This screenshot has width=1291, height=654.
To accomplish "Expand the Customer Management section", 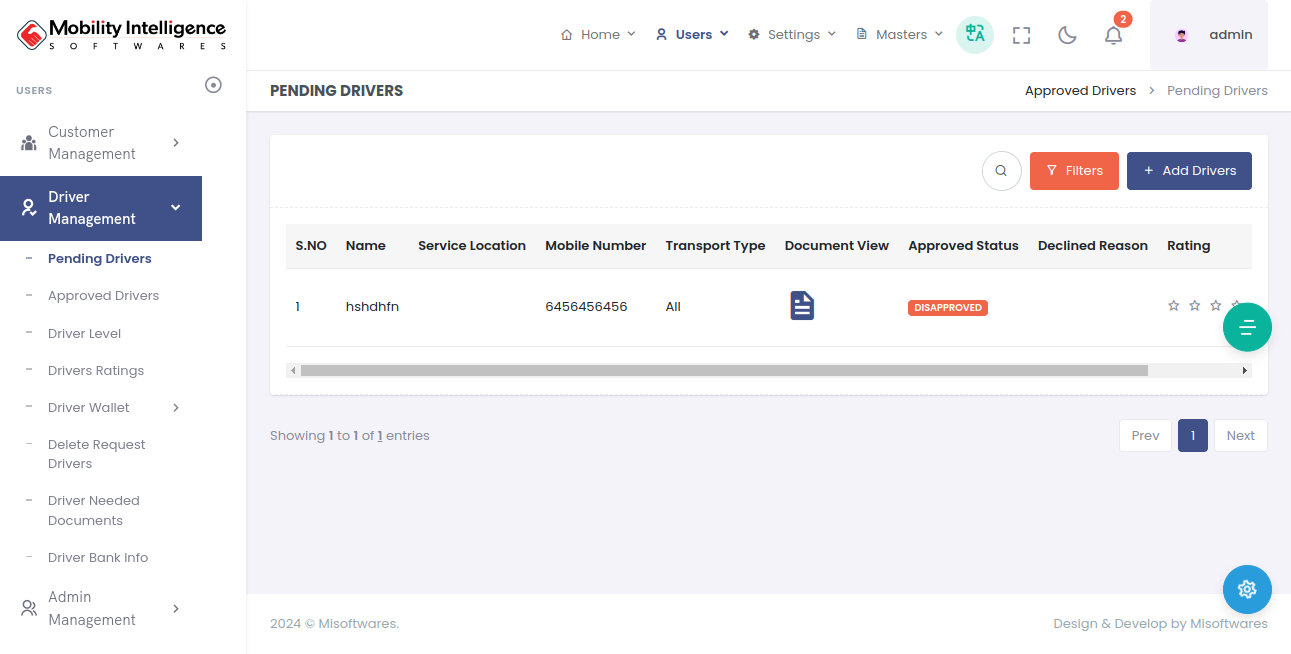I will [101, 143].
